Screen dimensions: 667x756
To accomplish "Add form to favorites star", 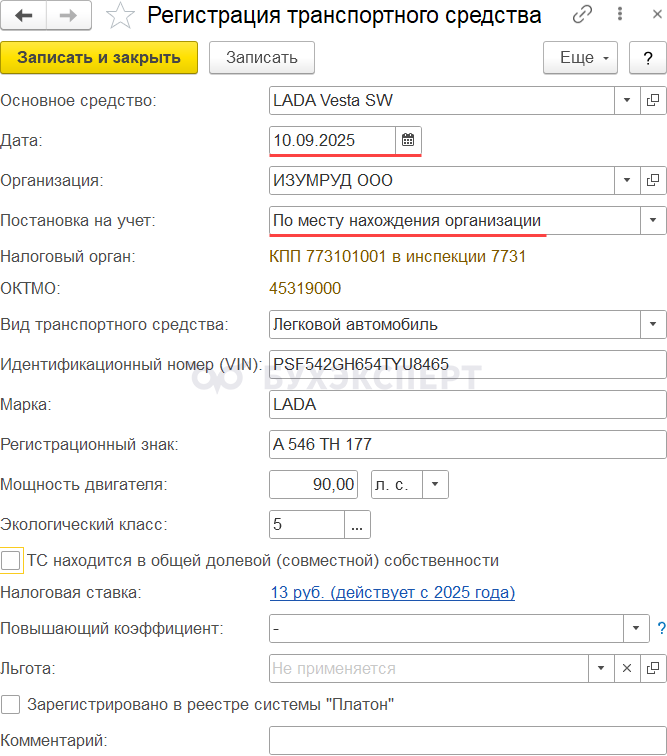I will 119,16.
